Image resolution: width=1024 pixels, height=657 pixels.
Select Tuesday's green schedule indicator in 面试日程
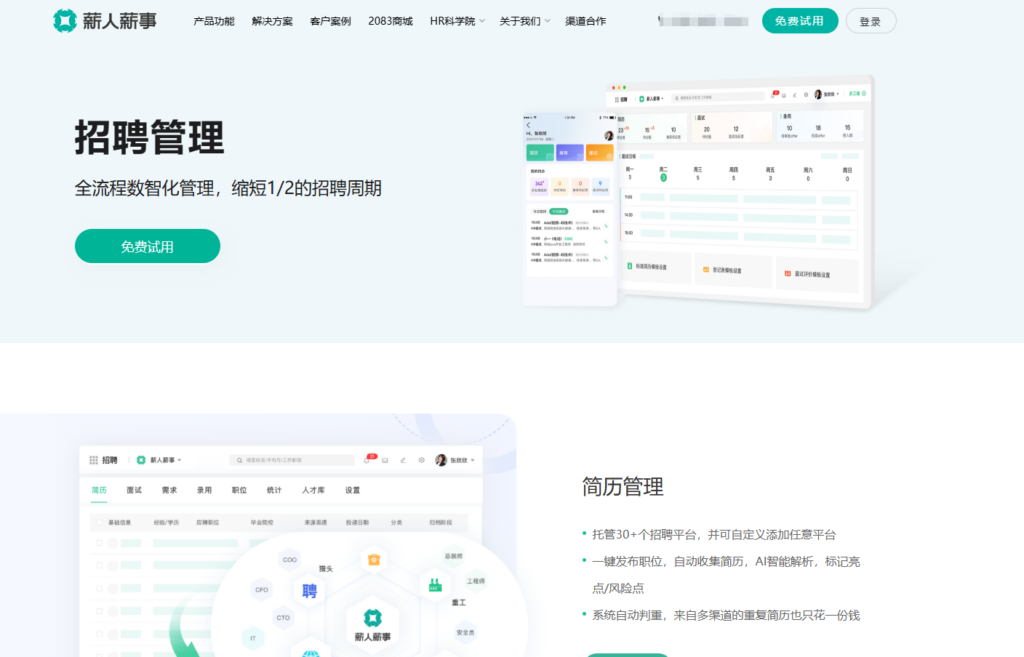663,177
